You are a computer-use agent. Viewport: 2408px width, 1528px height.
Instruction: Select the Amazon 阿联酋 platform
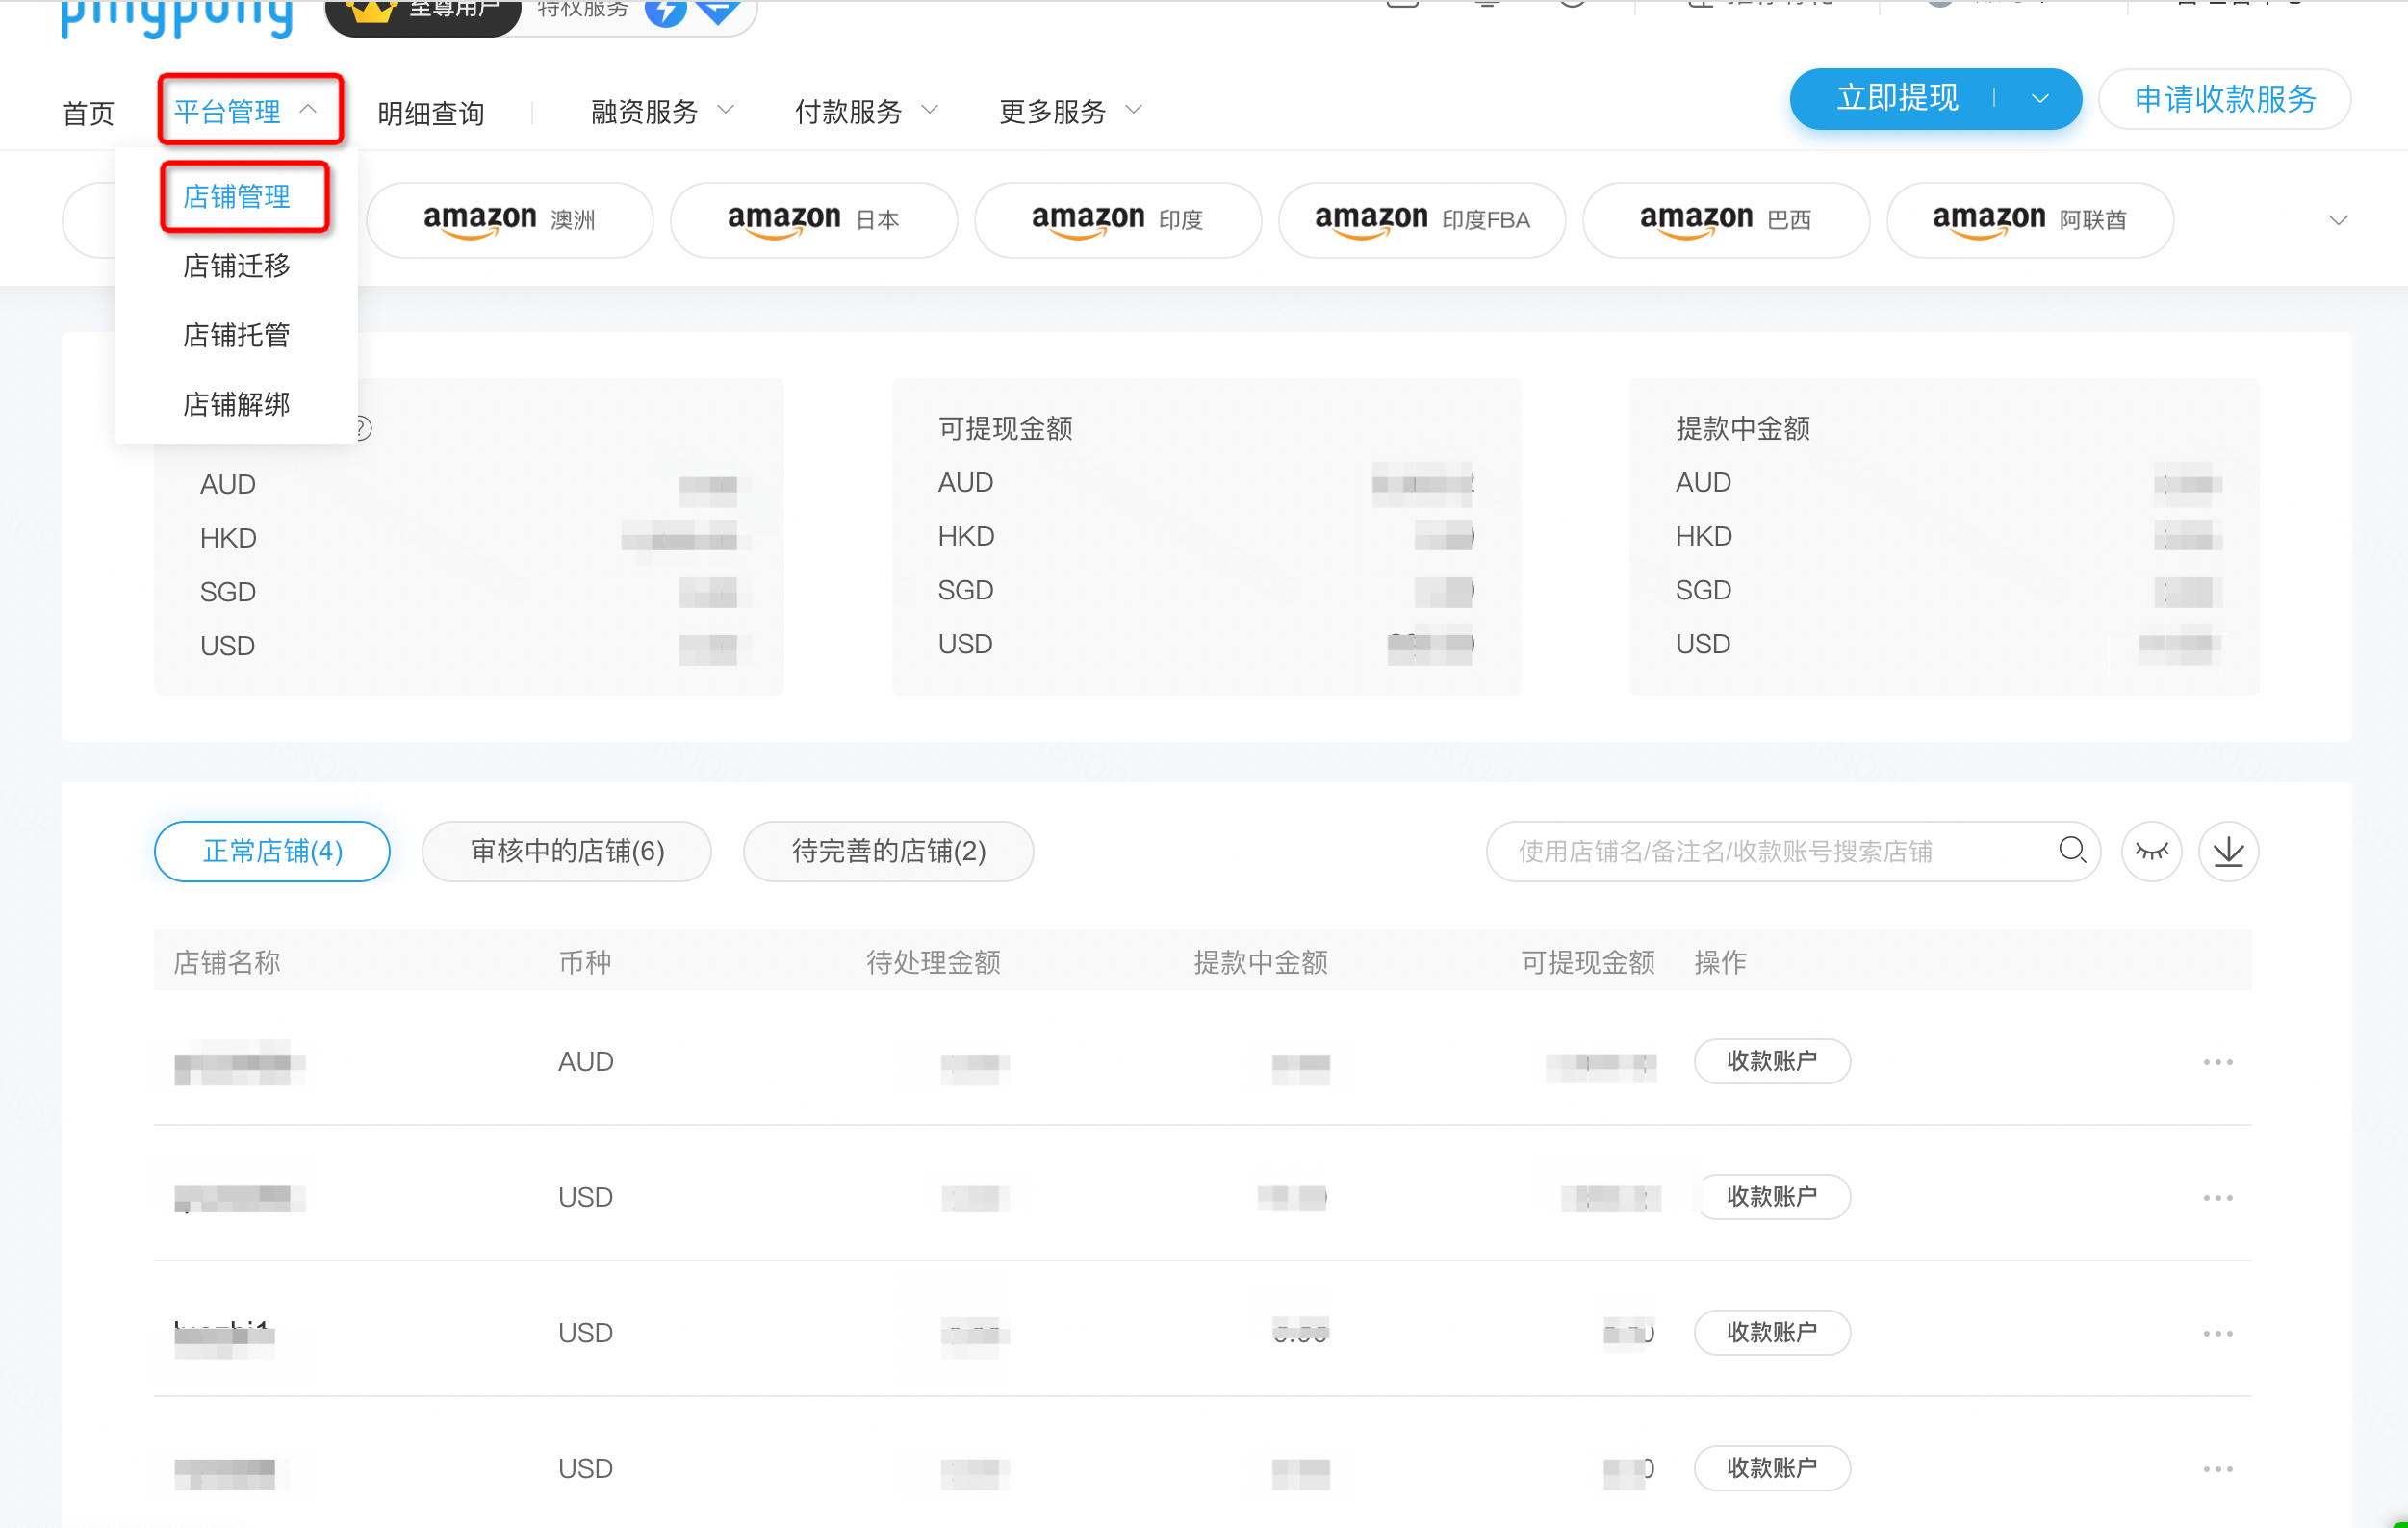pos(2030,219)
